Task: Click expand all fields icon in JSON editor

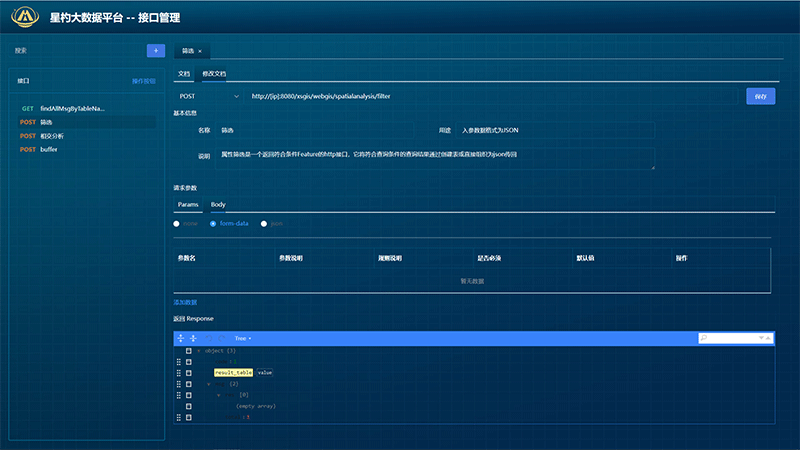Action: (181, 339)
